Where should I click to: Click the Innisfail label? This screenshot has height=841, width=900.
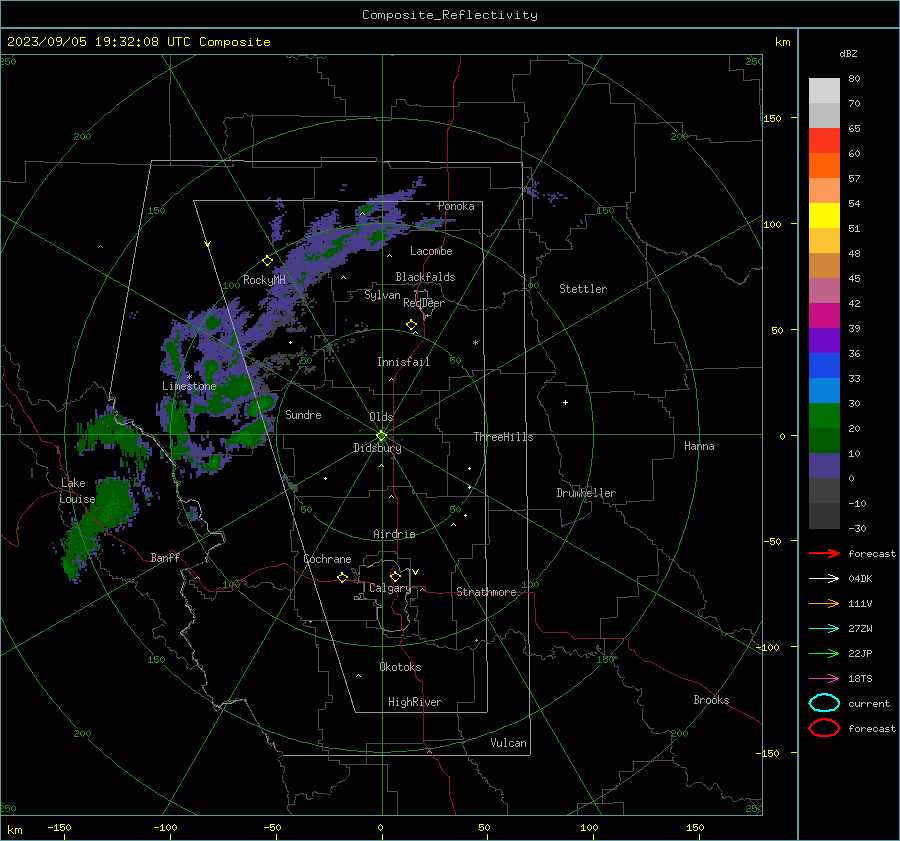click(403, 362)
